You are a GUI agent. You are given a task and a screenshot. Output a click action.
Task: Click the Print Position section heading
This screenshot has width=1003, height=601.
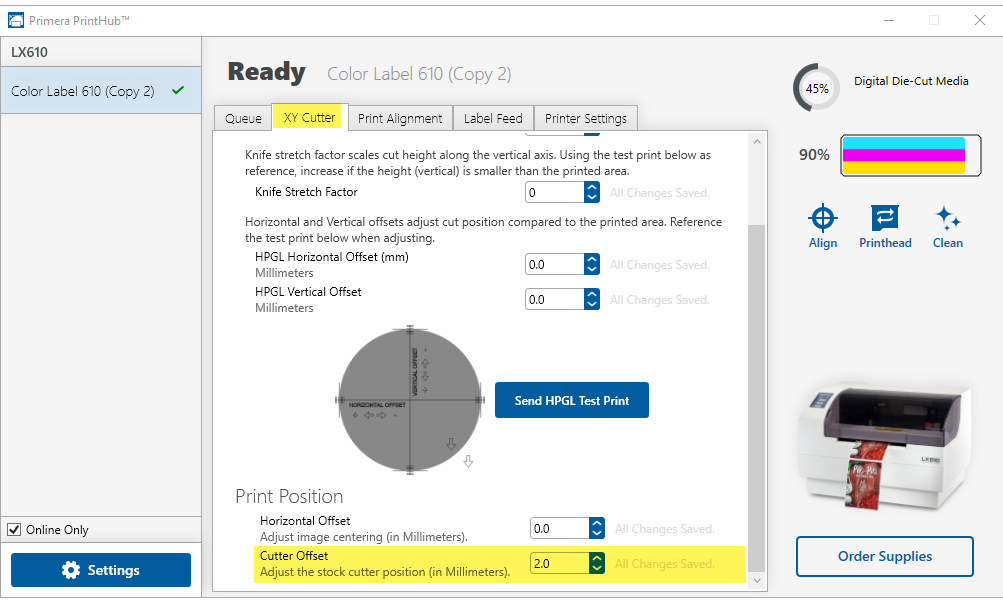click(289, 496)
